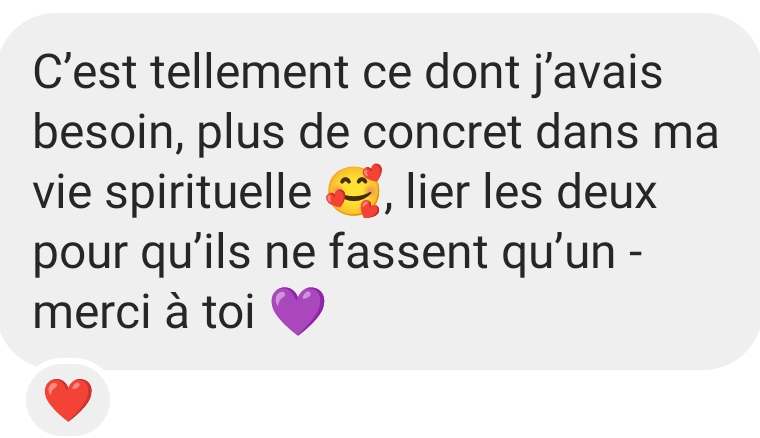The height and width of the screenshot is (438, 760).
Task: Select the word "tellement" in the message
Action: [x=249, y=73]
